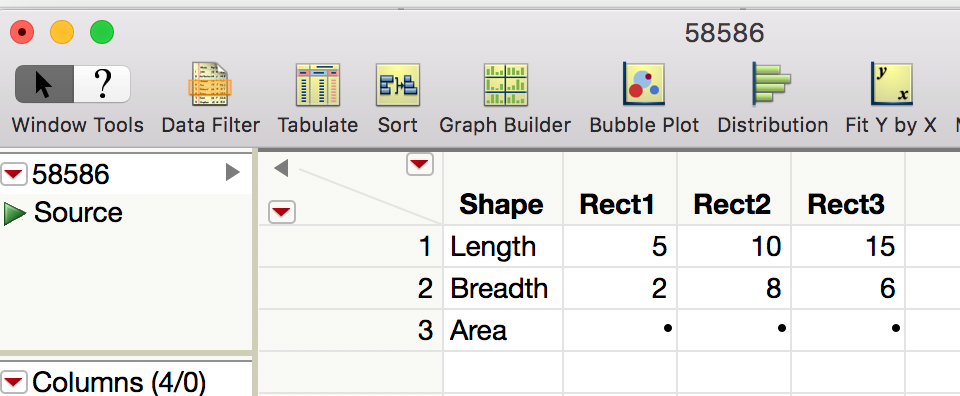Click the gray arrow beside the 58586 table name

(x=233, y=173)
